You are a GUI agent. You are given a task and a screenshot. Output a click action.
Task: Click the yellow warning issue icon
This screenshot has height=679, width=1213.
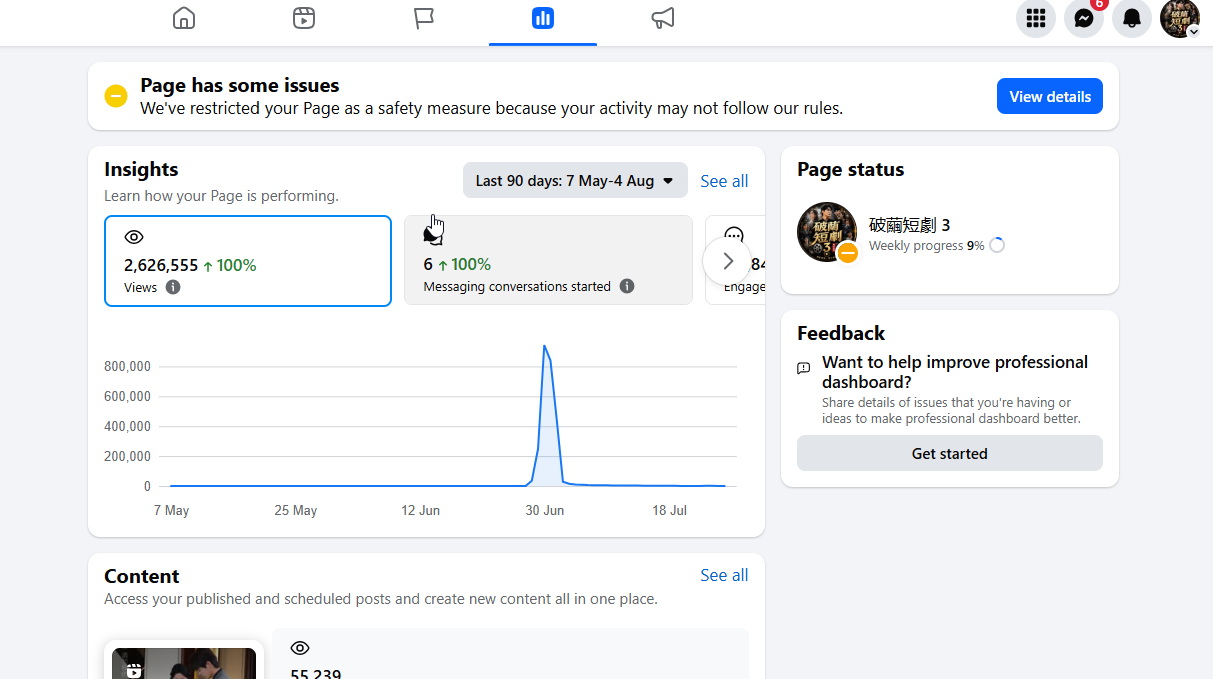click(116, 96)
